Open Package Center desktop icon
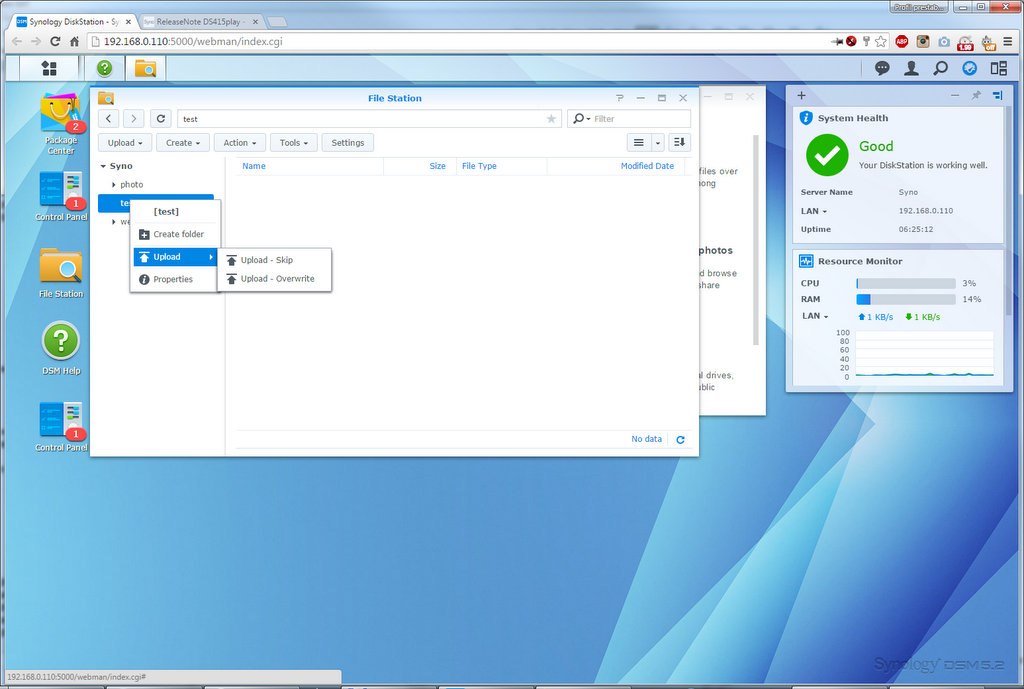The image size is (1024, 689). pyautogui.click(x=61, y=124)
